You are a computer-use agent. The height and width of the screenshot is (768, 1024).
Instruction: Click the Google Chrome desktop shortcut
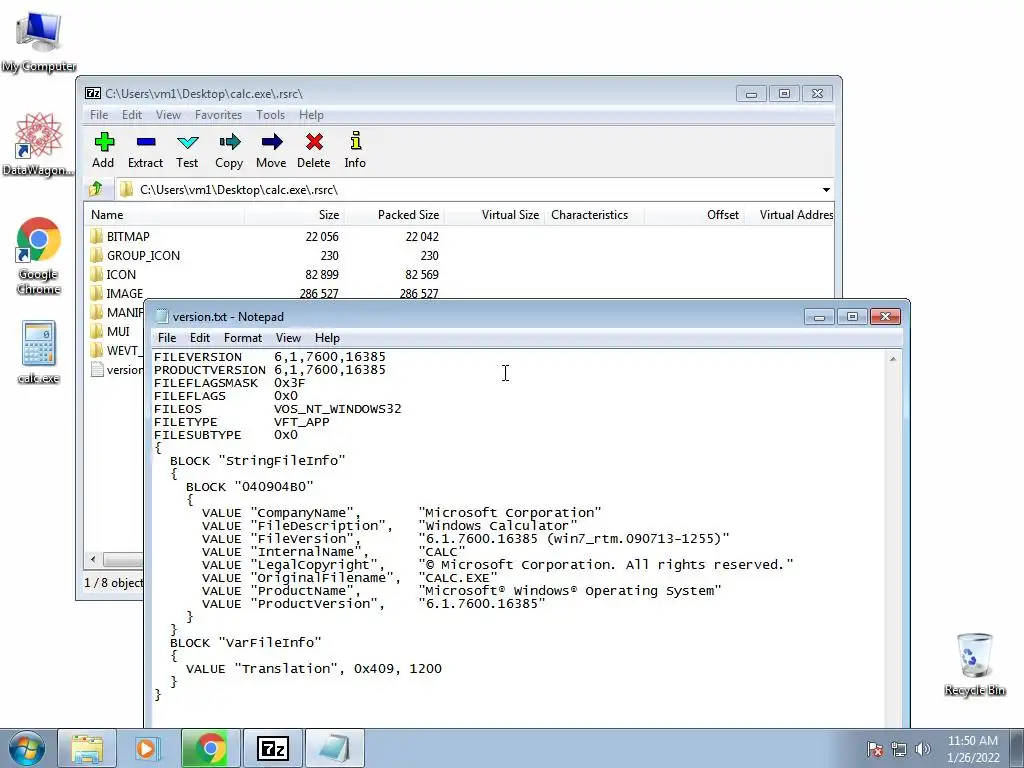tap(39, 256)
